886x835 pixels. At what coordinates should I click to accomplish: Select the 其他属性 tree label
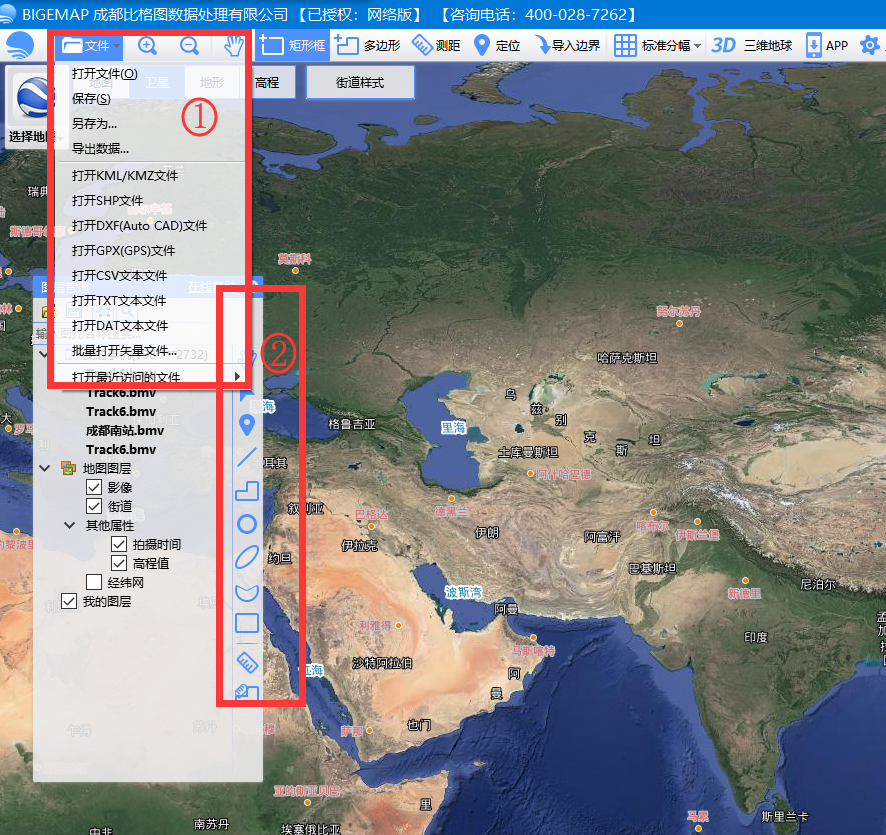click(110, 525)
